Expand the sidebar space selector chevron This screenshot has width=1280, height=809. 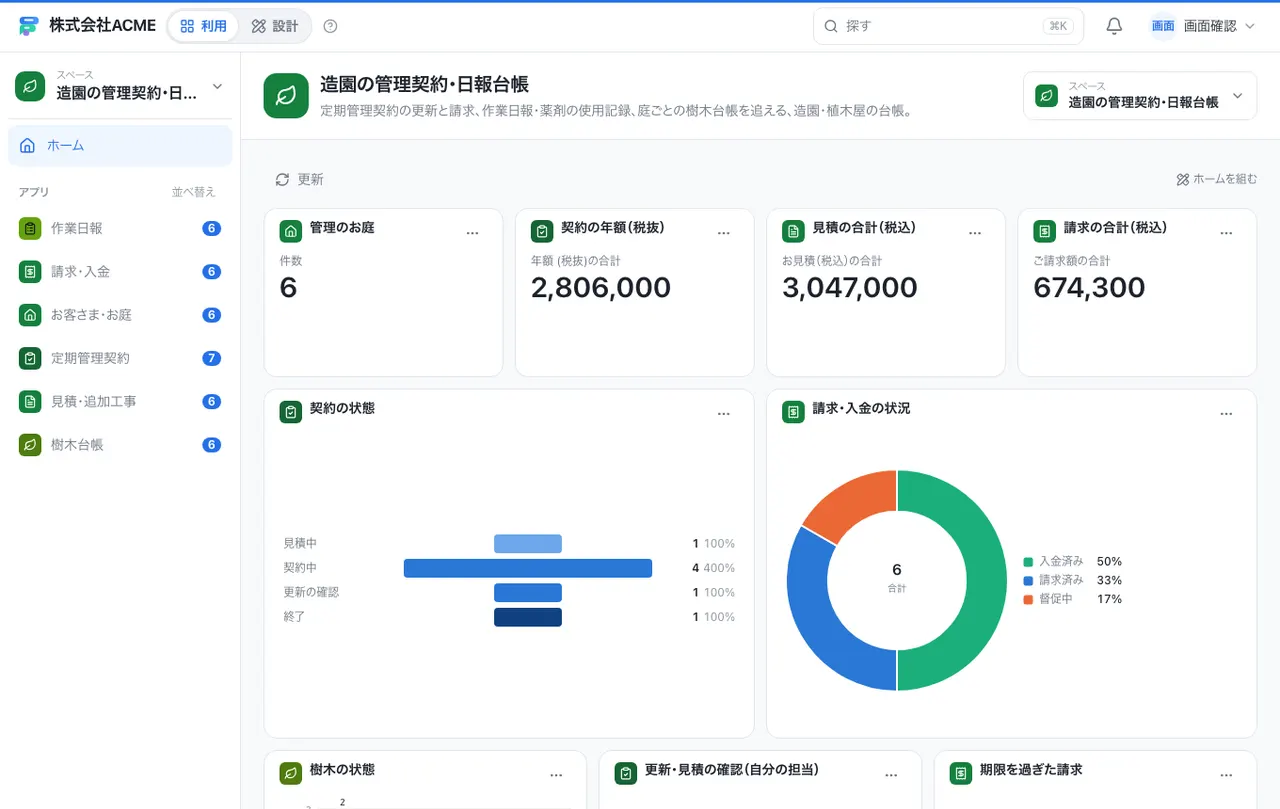(217, 87)
